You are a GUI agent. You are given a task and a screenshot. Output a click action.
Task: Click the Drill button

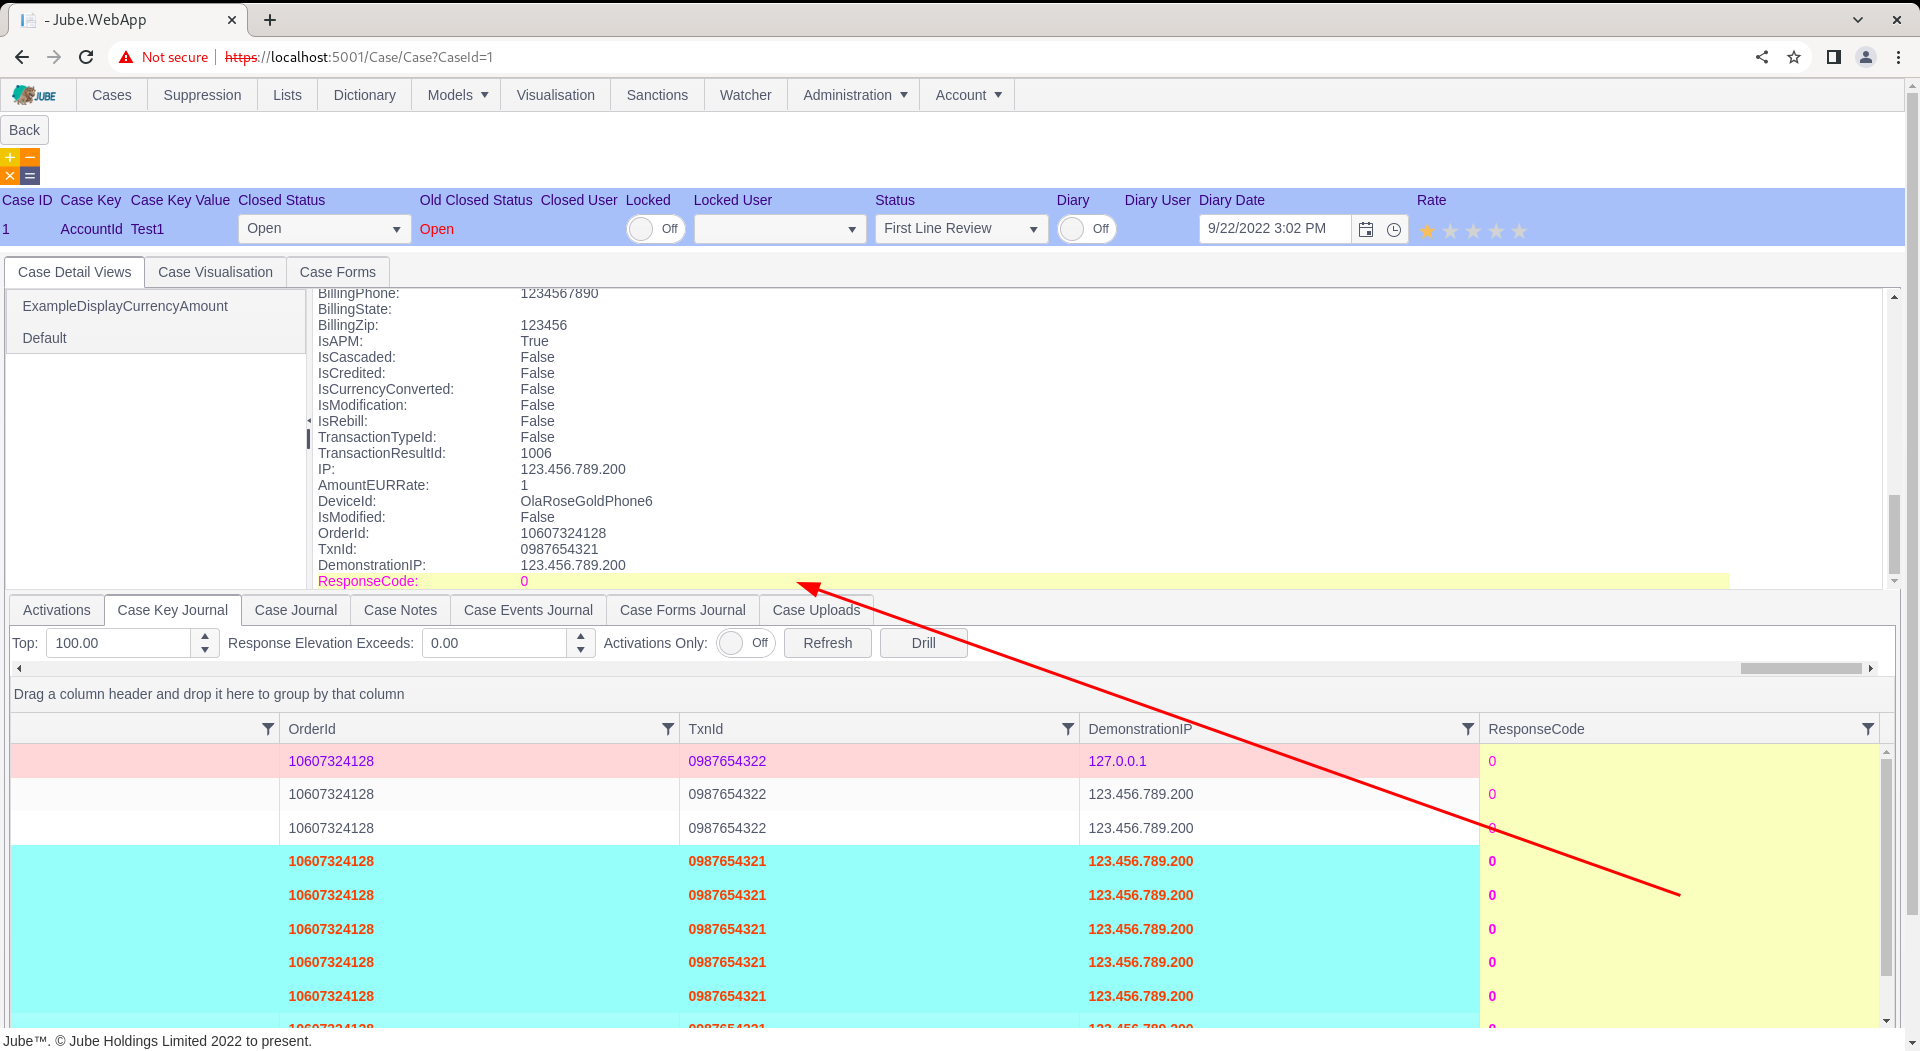click(x=924, y=643)
